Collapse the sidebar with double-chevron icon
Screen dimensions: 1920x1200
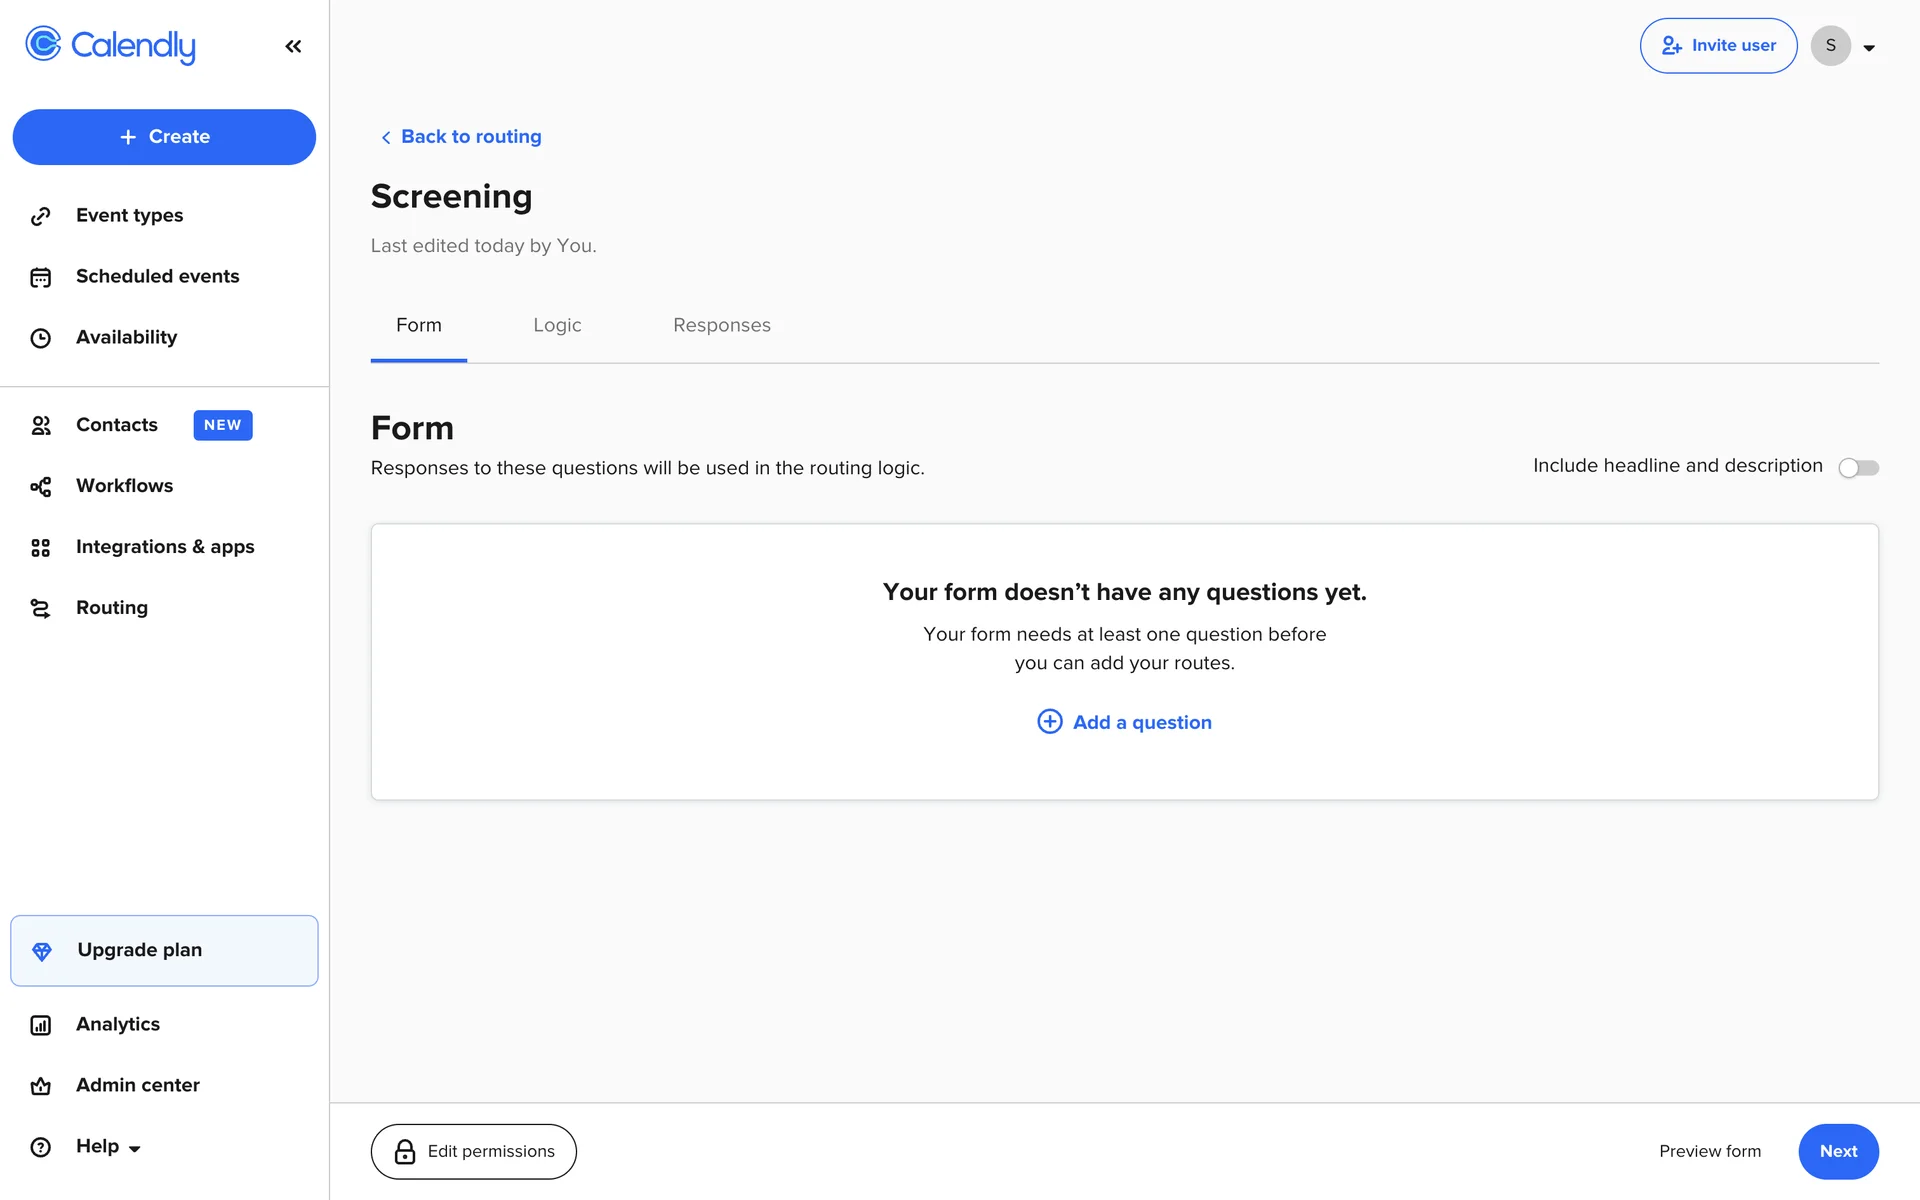(x=293, y=46)
